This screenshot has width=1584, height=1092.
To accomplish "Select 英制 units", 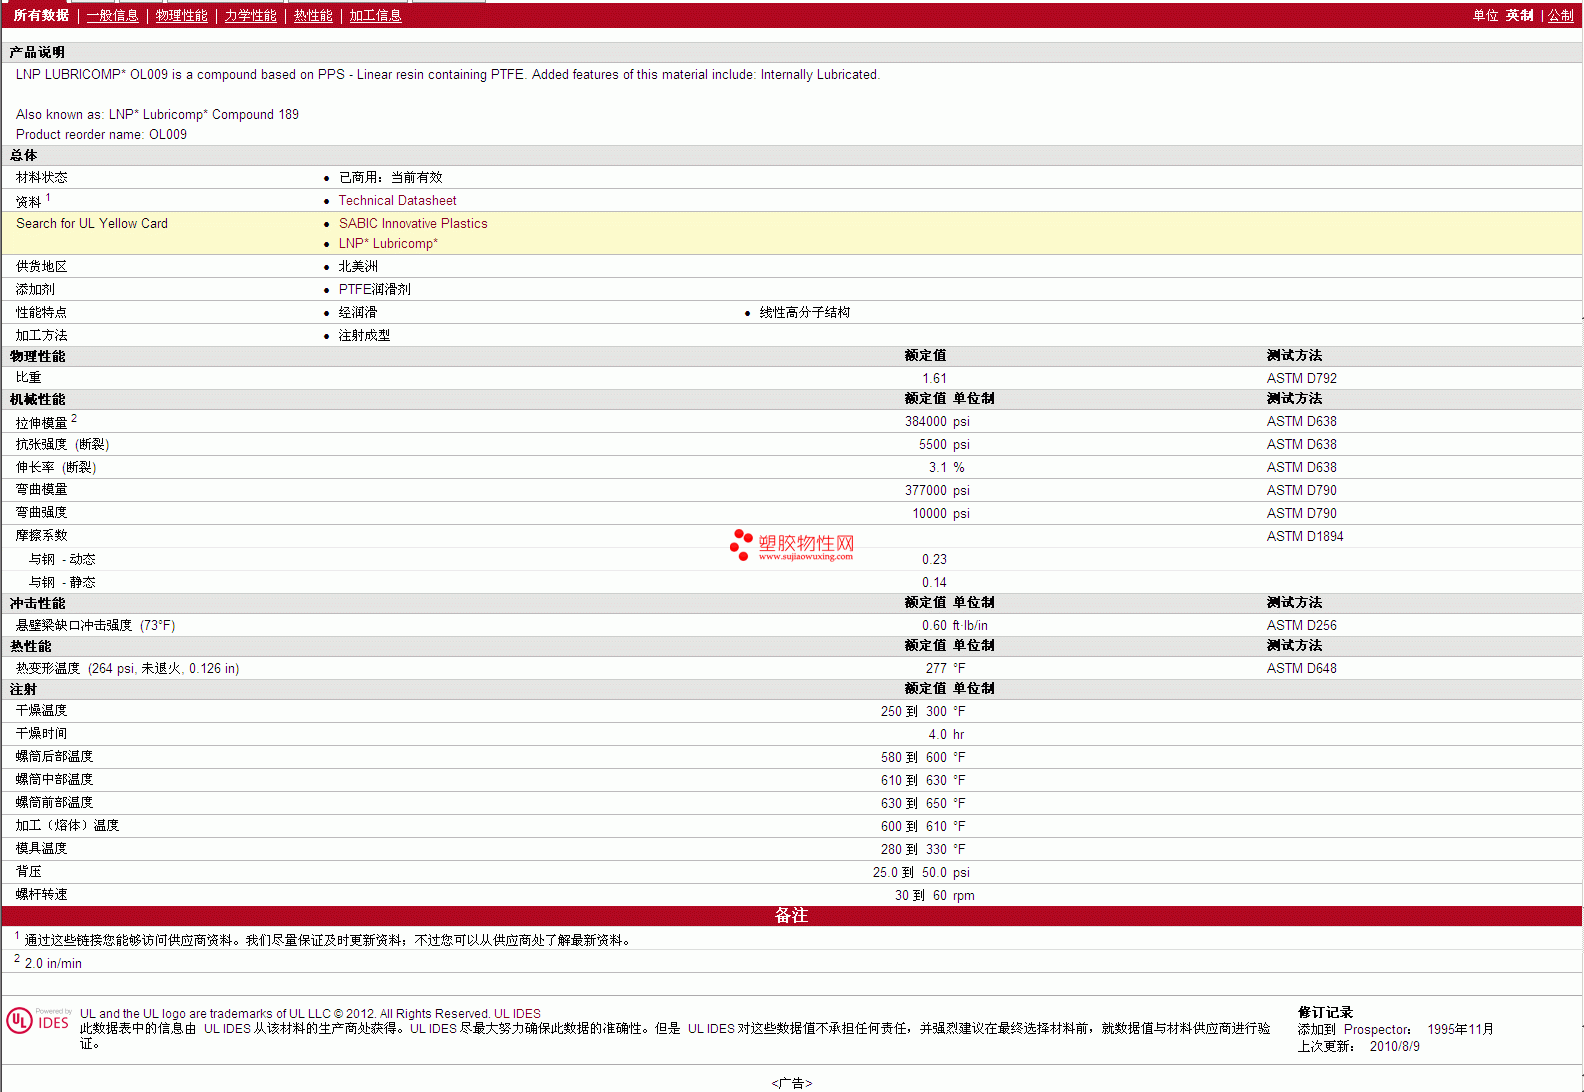I will point(1519,15).
